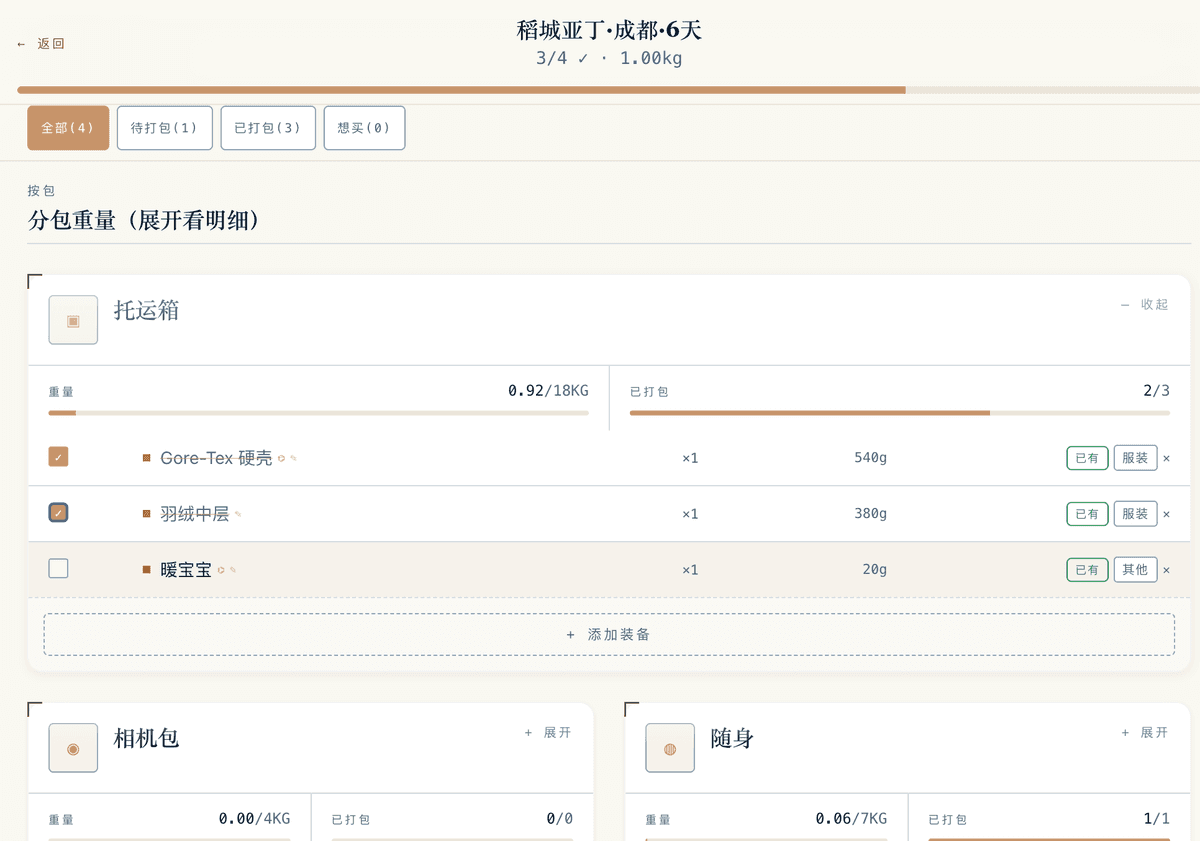Image resolution: width=1200 pixels, height=841 pixels.
Task: Uncheck the Gore-Tex 硬壳 checkbox
Action: point(58,457)
